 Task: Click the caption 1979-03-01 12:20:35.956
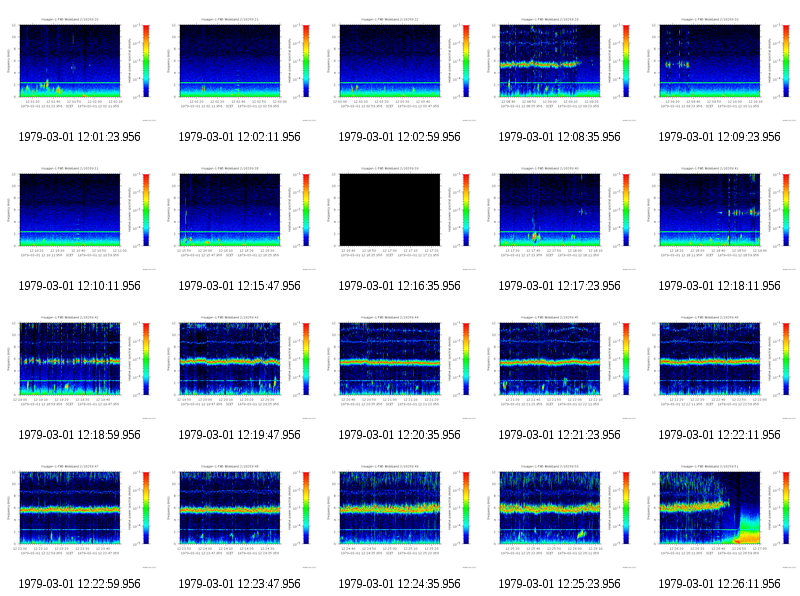click(399, 435)
